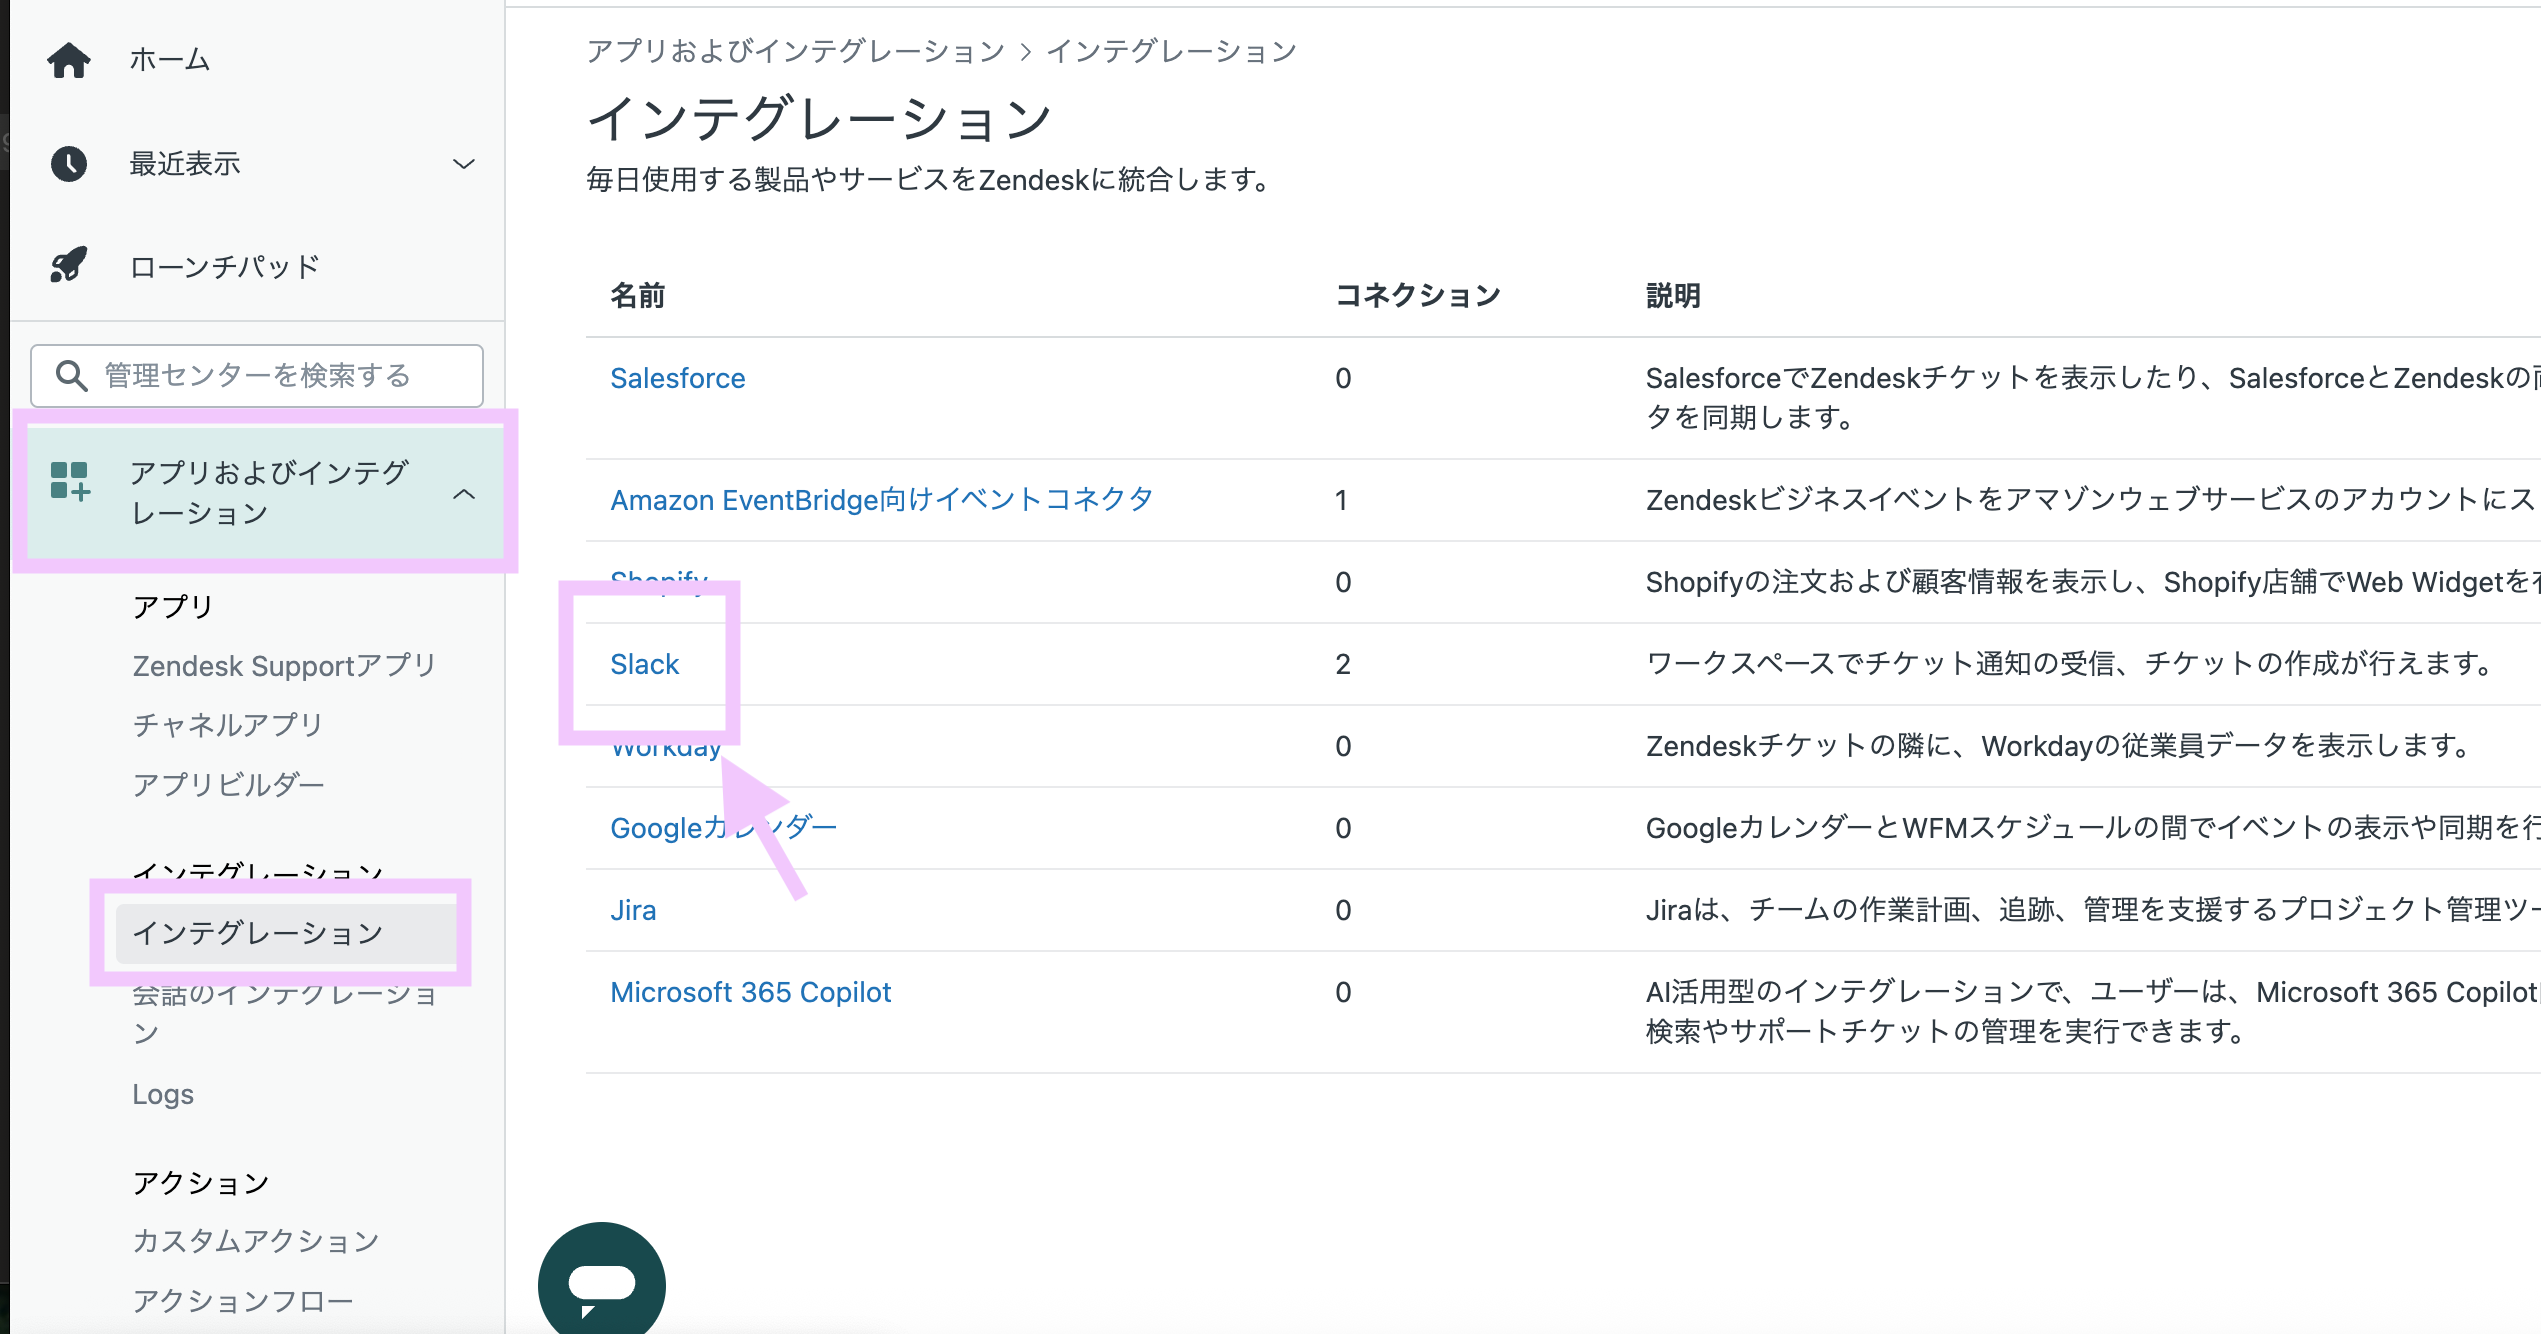Click the Apps and Integrations grid icon

(x=70, y=481)
